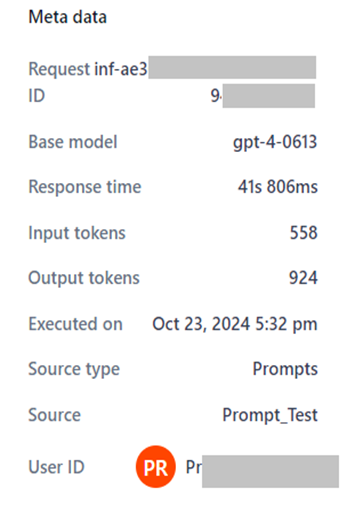Click the Response time label

coord(85,187)
